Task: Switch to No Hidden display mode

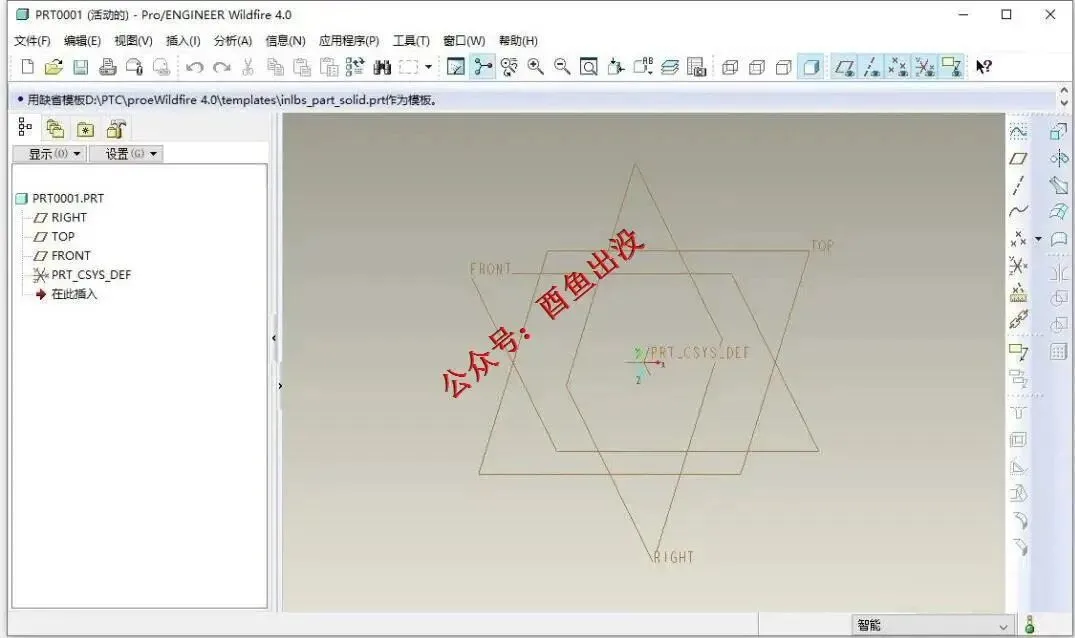Action: click(x=784, y=67)
